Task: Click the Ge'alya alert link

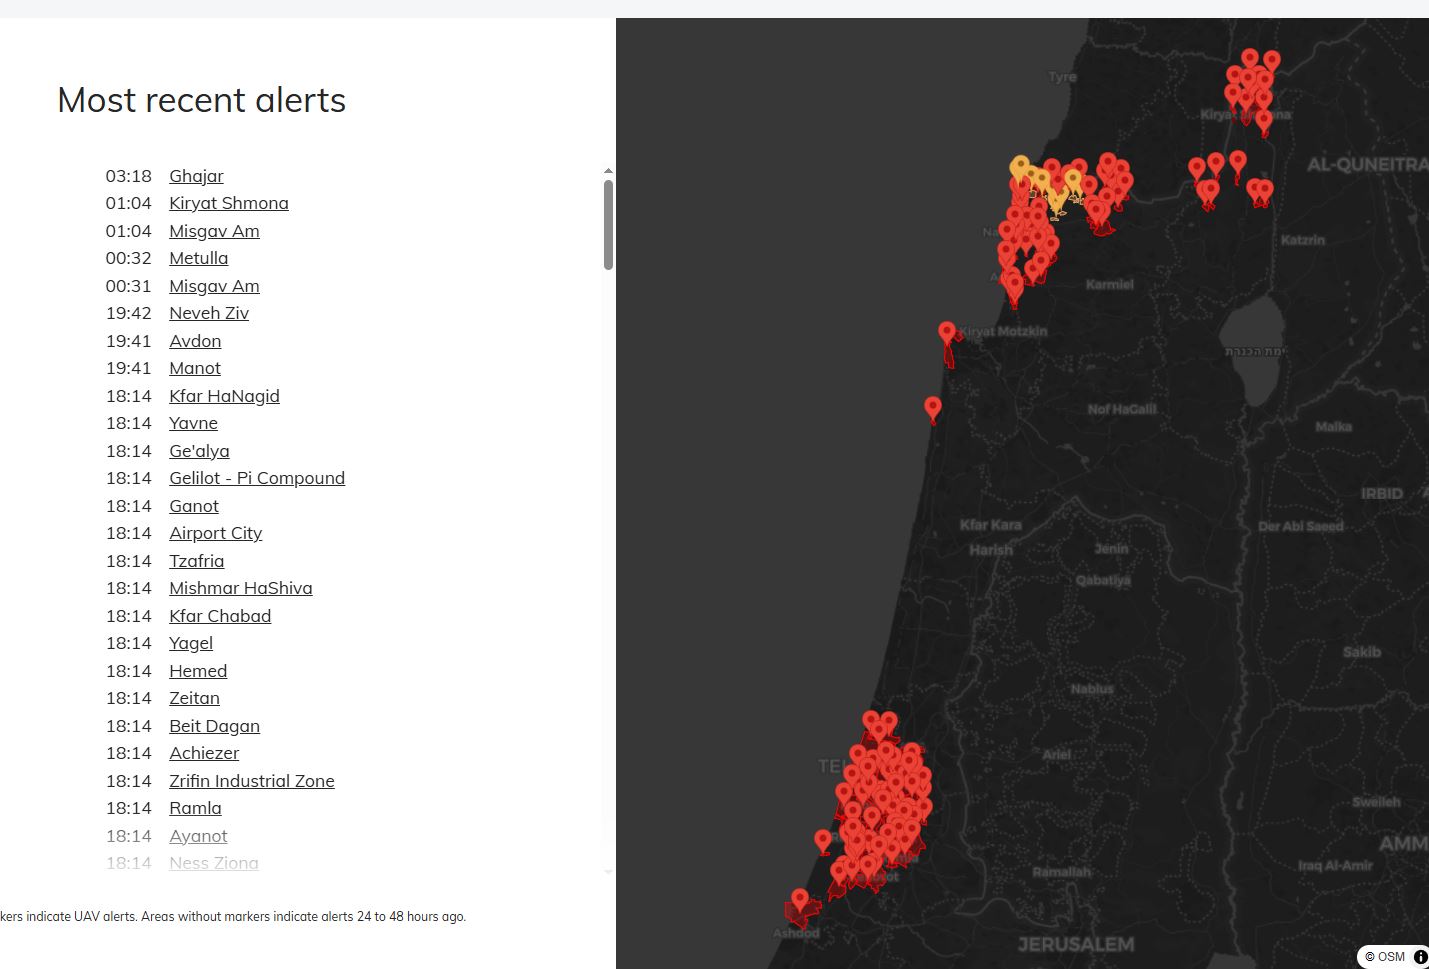Action: pyautogui.click(x=199, y=451)
